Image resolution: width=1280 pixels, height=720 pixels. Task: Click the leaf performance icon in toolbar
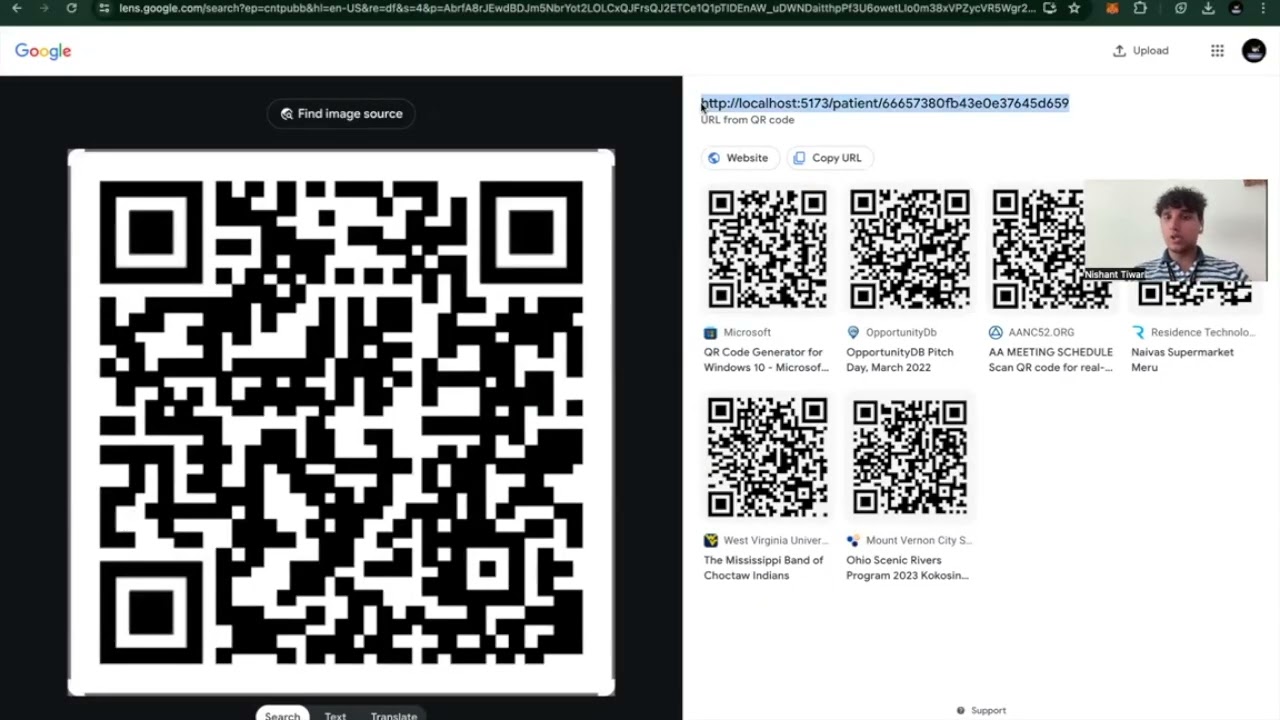[x=1181, y=8]
